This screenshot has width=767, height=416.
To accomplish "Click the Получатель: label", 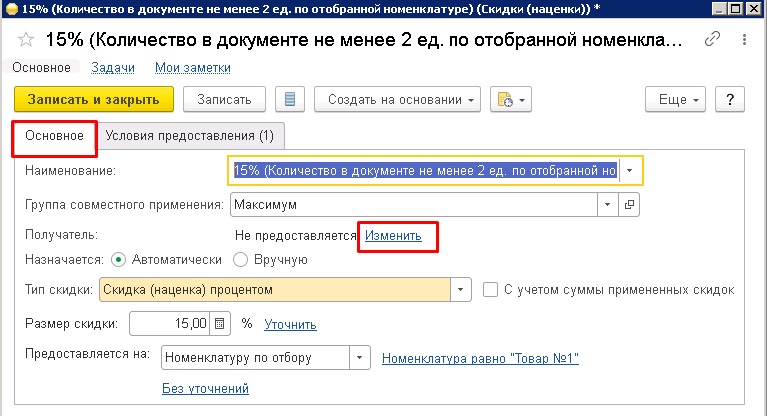I will pos(62,235).
